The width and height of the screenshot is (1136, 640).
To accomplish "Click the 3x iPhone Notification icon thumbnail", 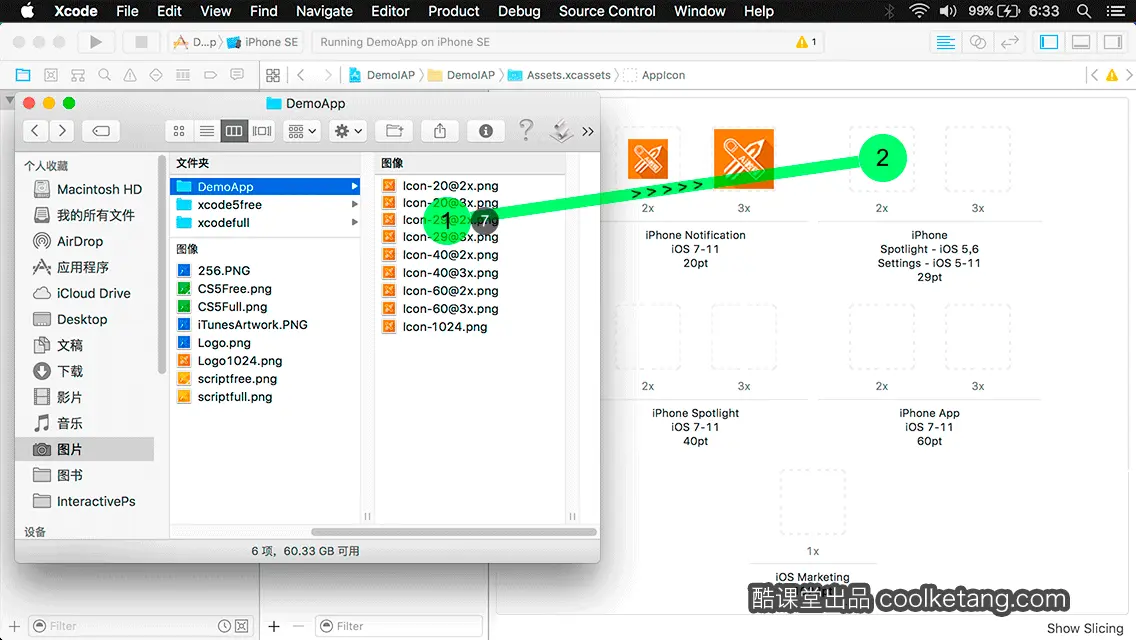I will [x=743, y=159].
